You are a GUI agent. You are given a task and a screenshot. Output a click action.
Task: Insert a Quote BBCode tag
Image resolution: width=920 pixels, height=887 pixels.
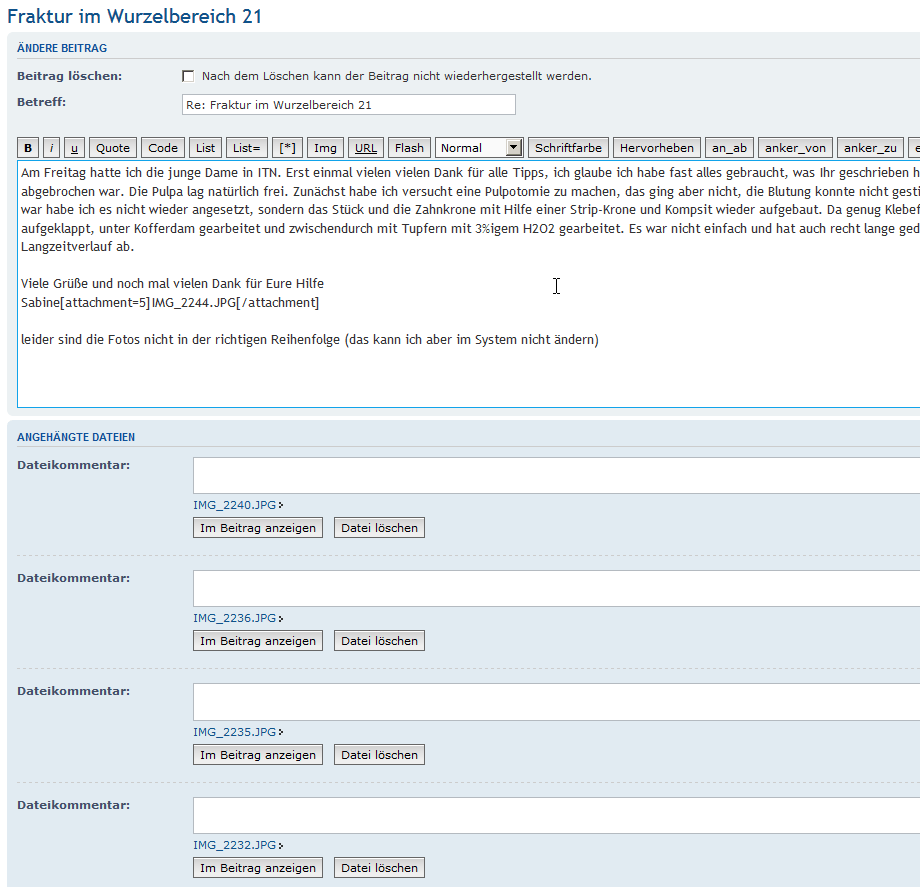113,148
